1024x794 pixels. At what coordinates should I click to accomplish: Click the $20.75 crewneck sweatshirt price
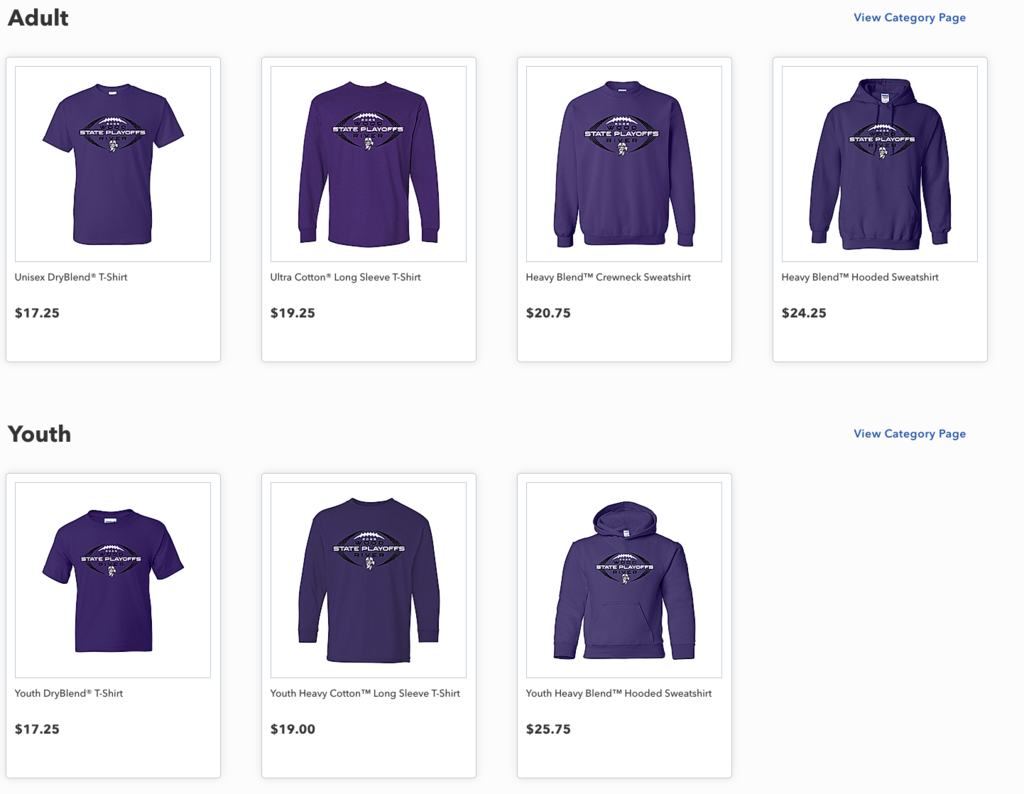[x=548, y=313]
